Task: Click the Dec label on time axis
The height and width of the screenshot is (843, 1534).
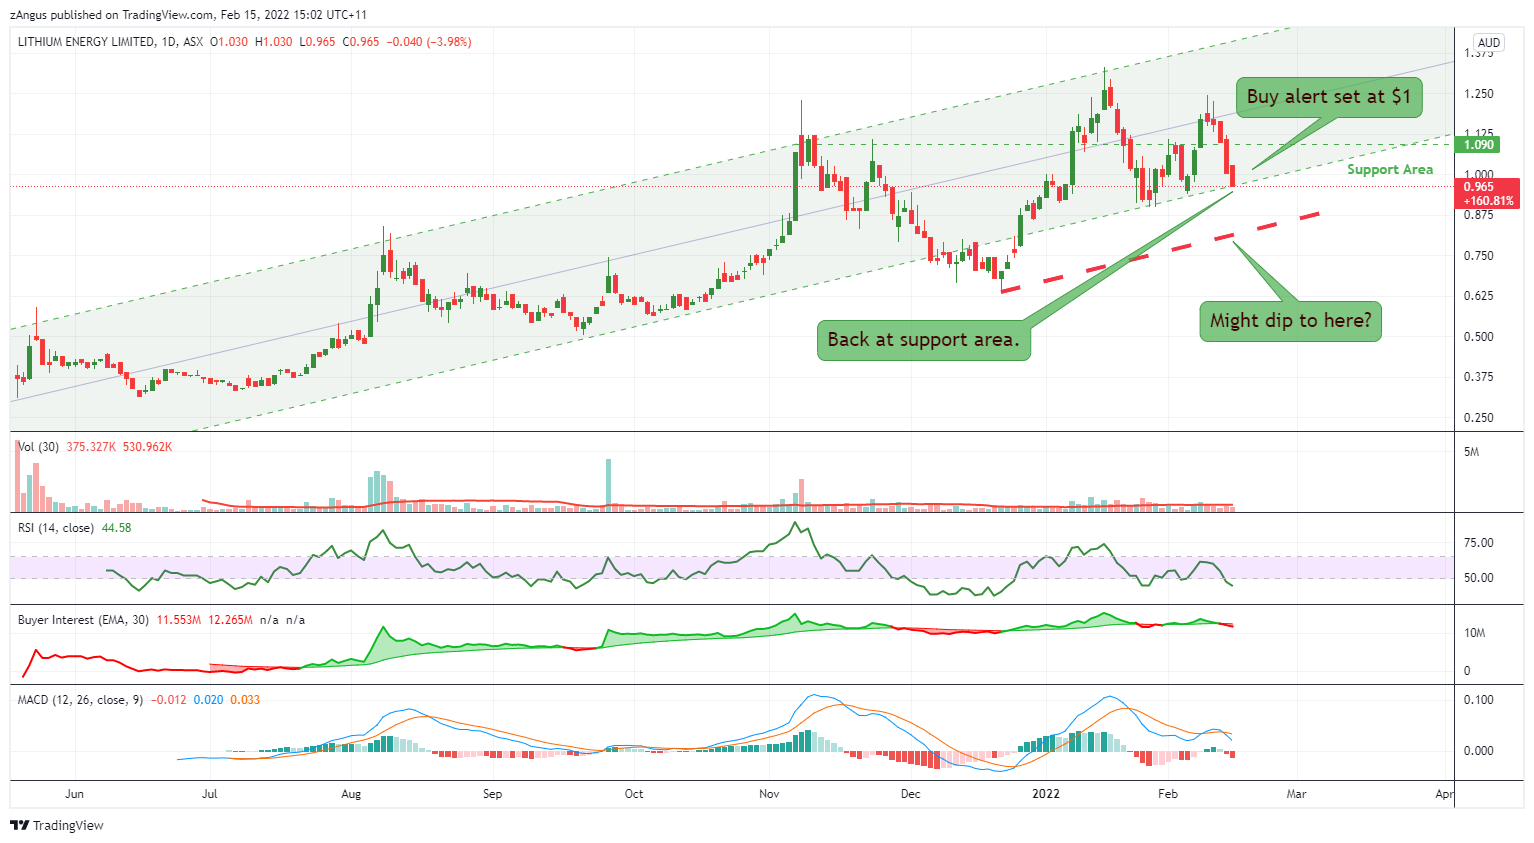Action: point(910,794)
